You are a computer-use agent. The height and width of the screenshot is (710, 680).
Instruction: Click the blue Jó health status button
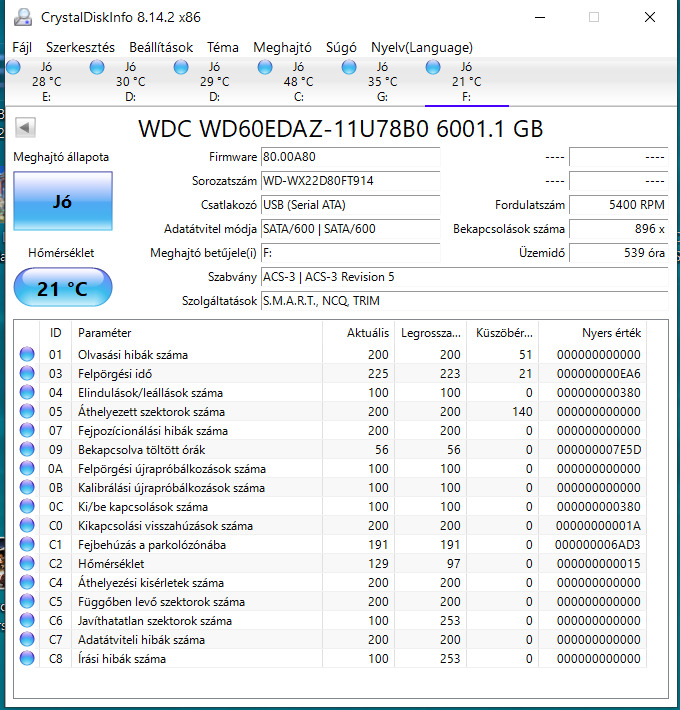[x=63, y=201]
